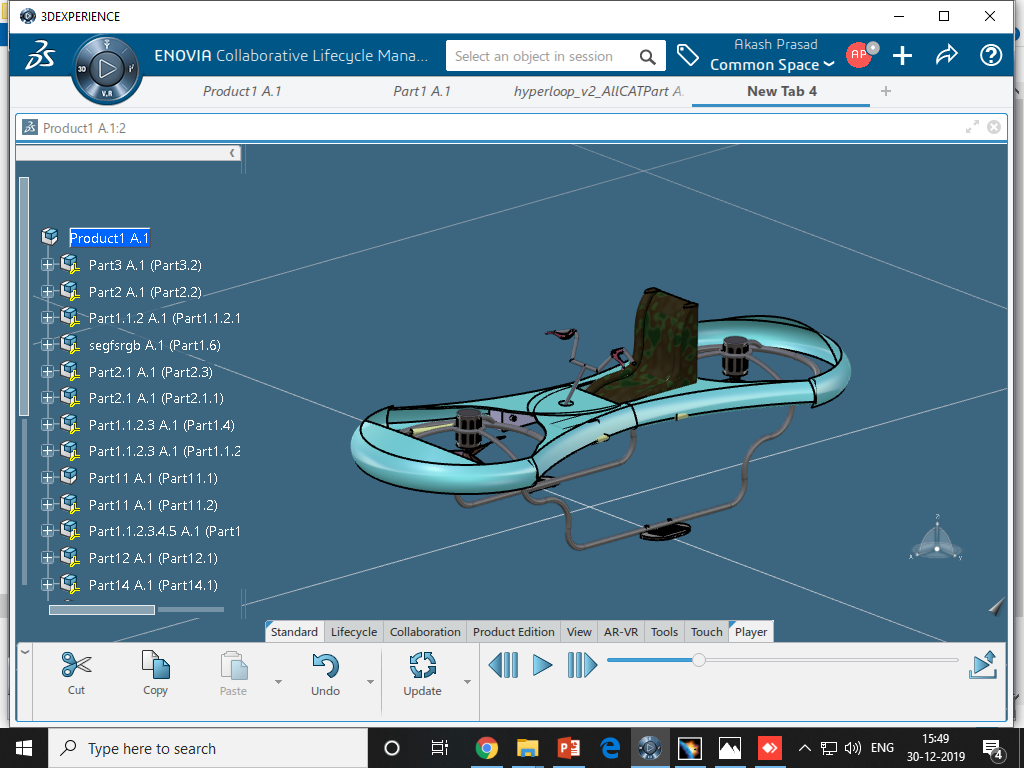Click the AP user avatar
This screenshot has height=768, width=1024.
[x=859, y=55]
